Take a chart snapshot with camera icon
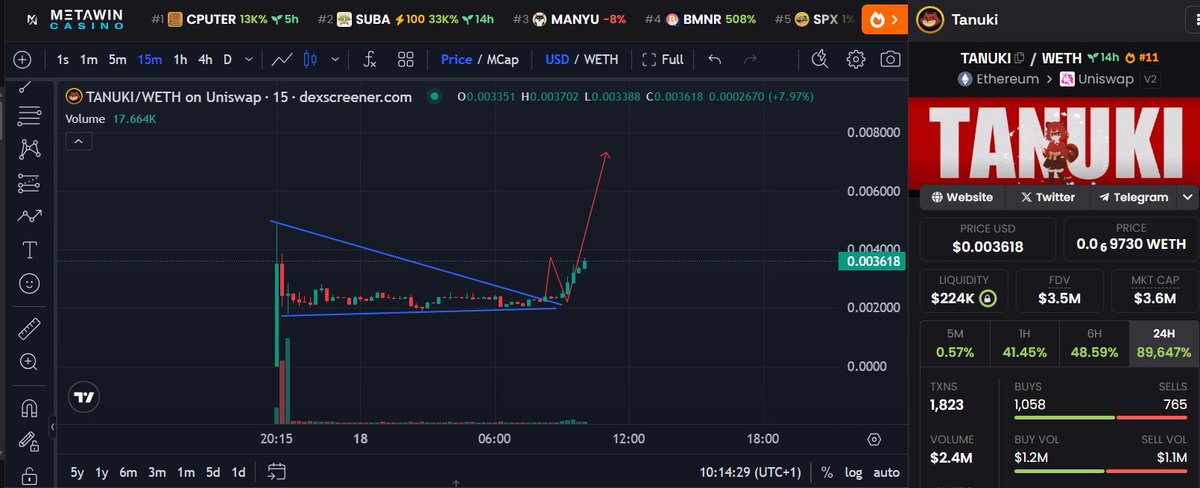 (x=890, y=59)
